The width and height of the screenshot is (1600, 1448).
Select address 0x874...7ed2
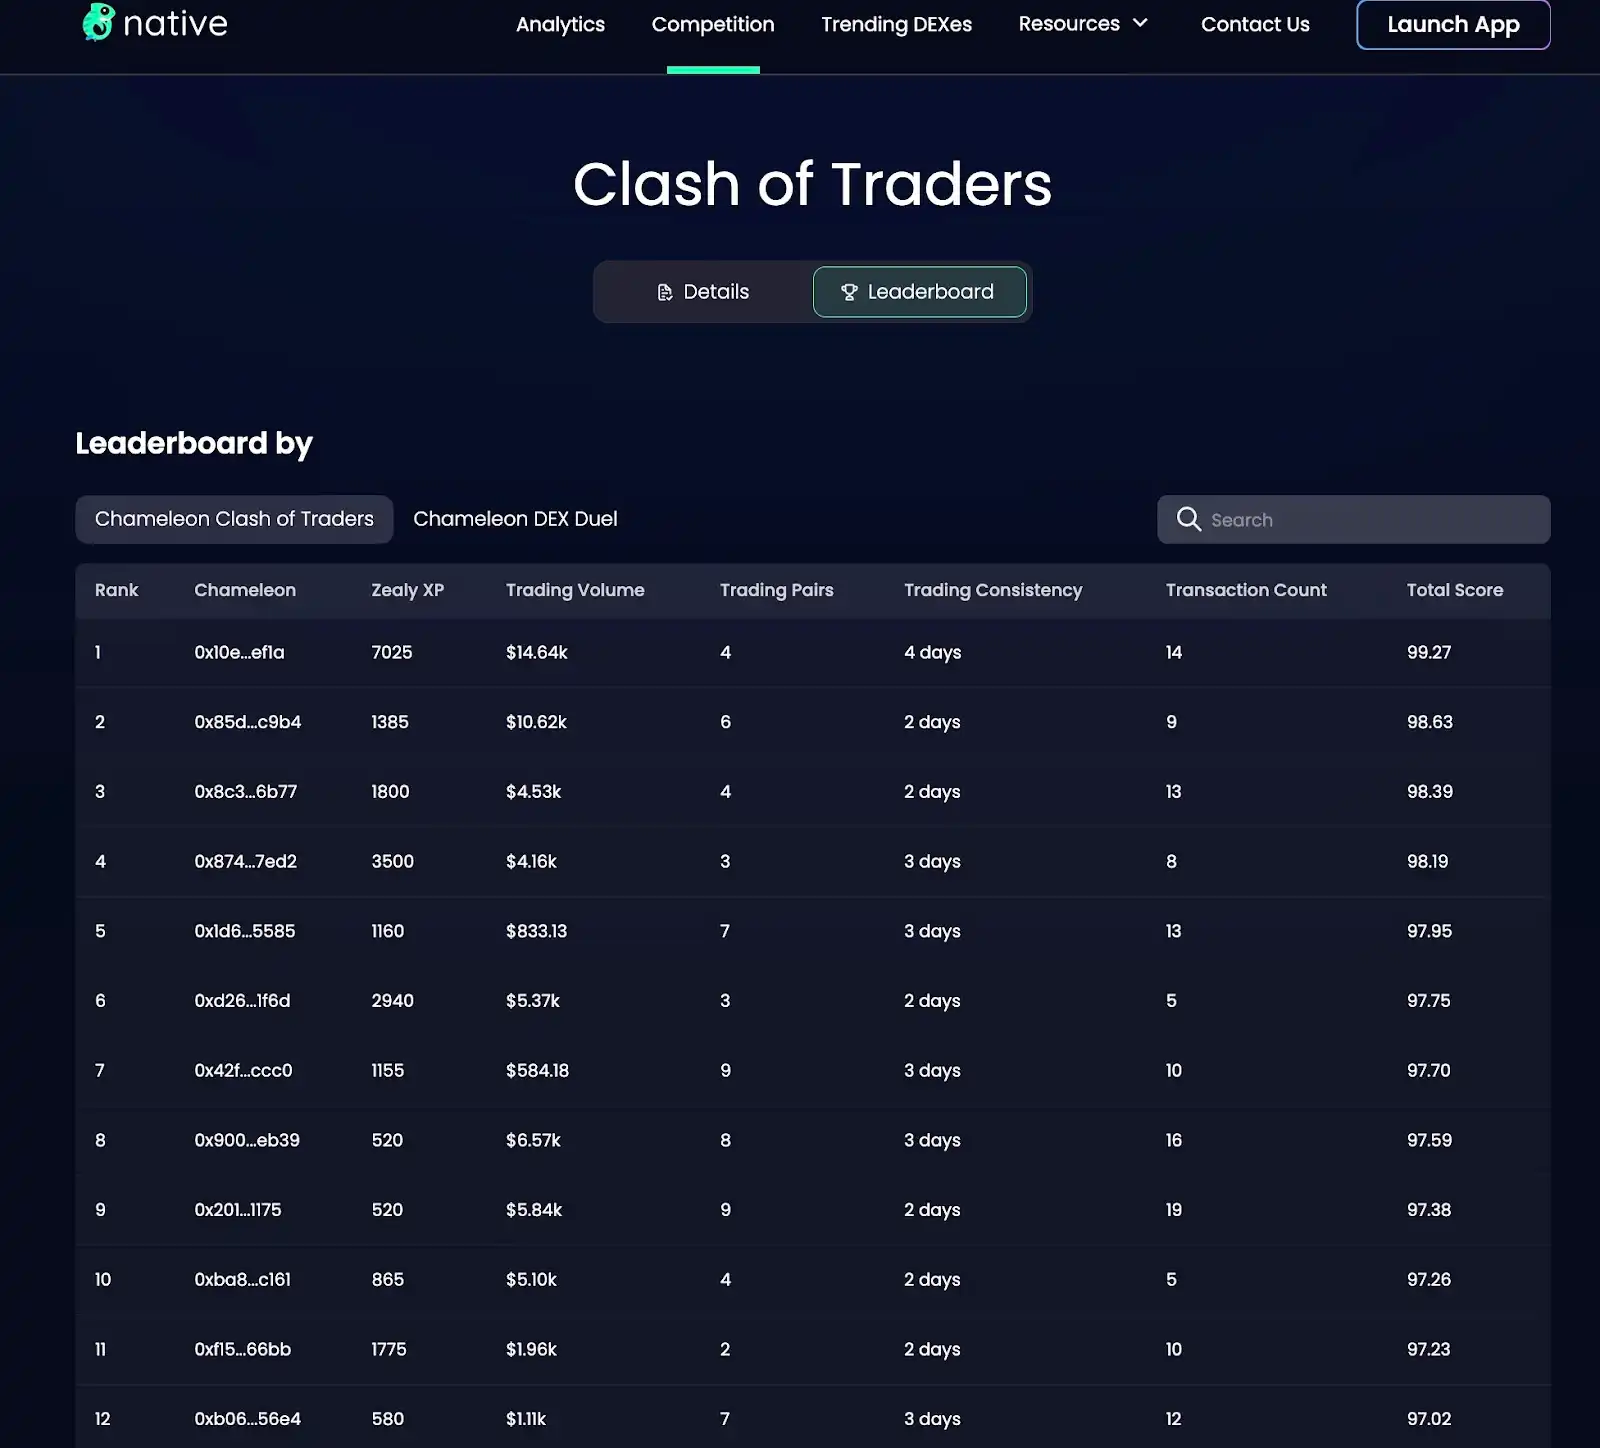[x=246, y=861]
